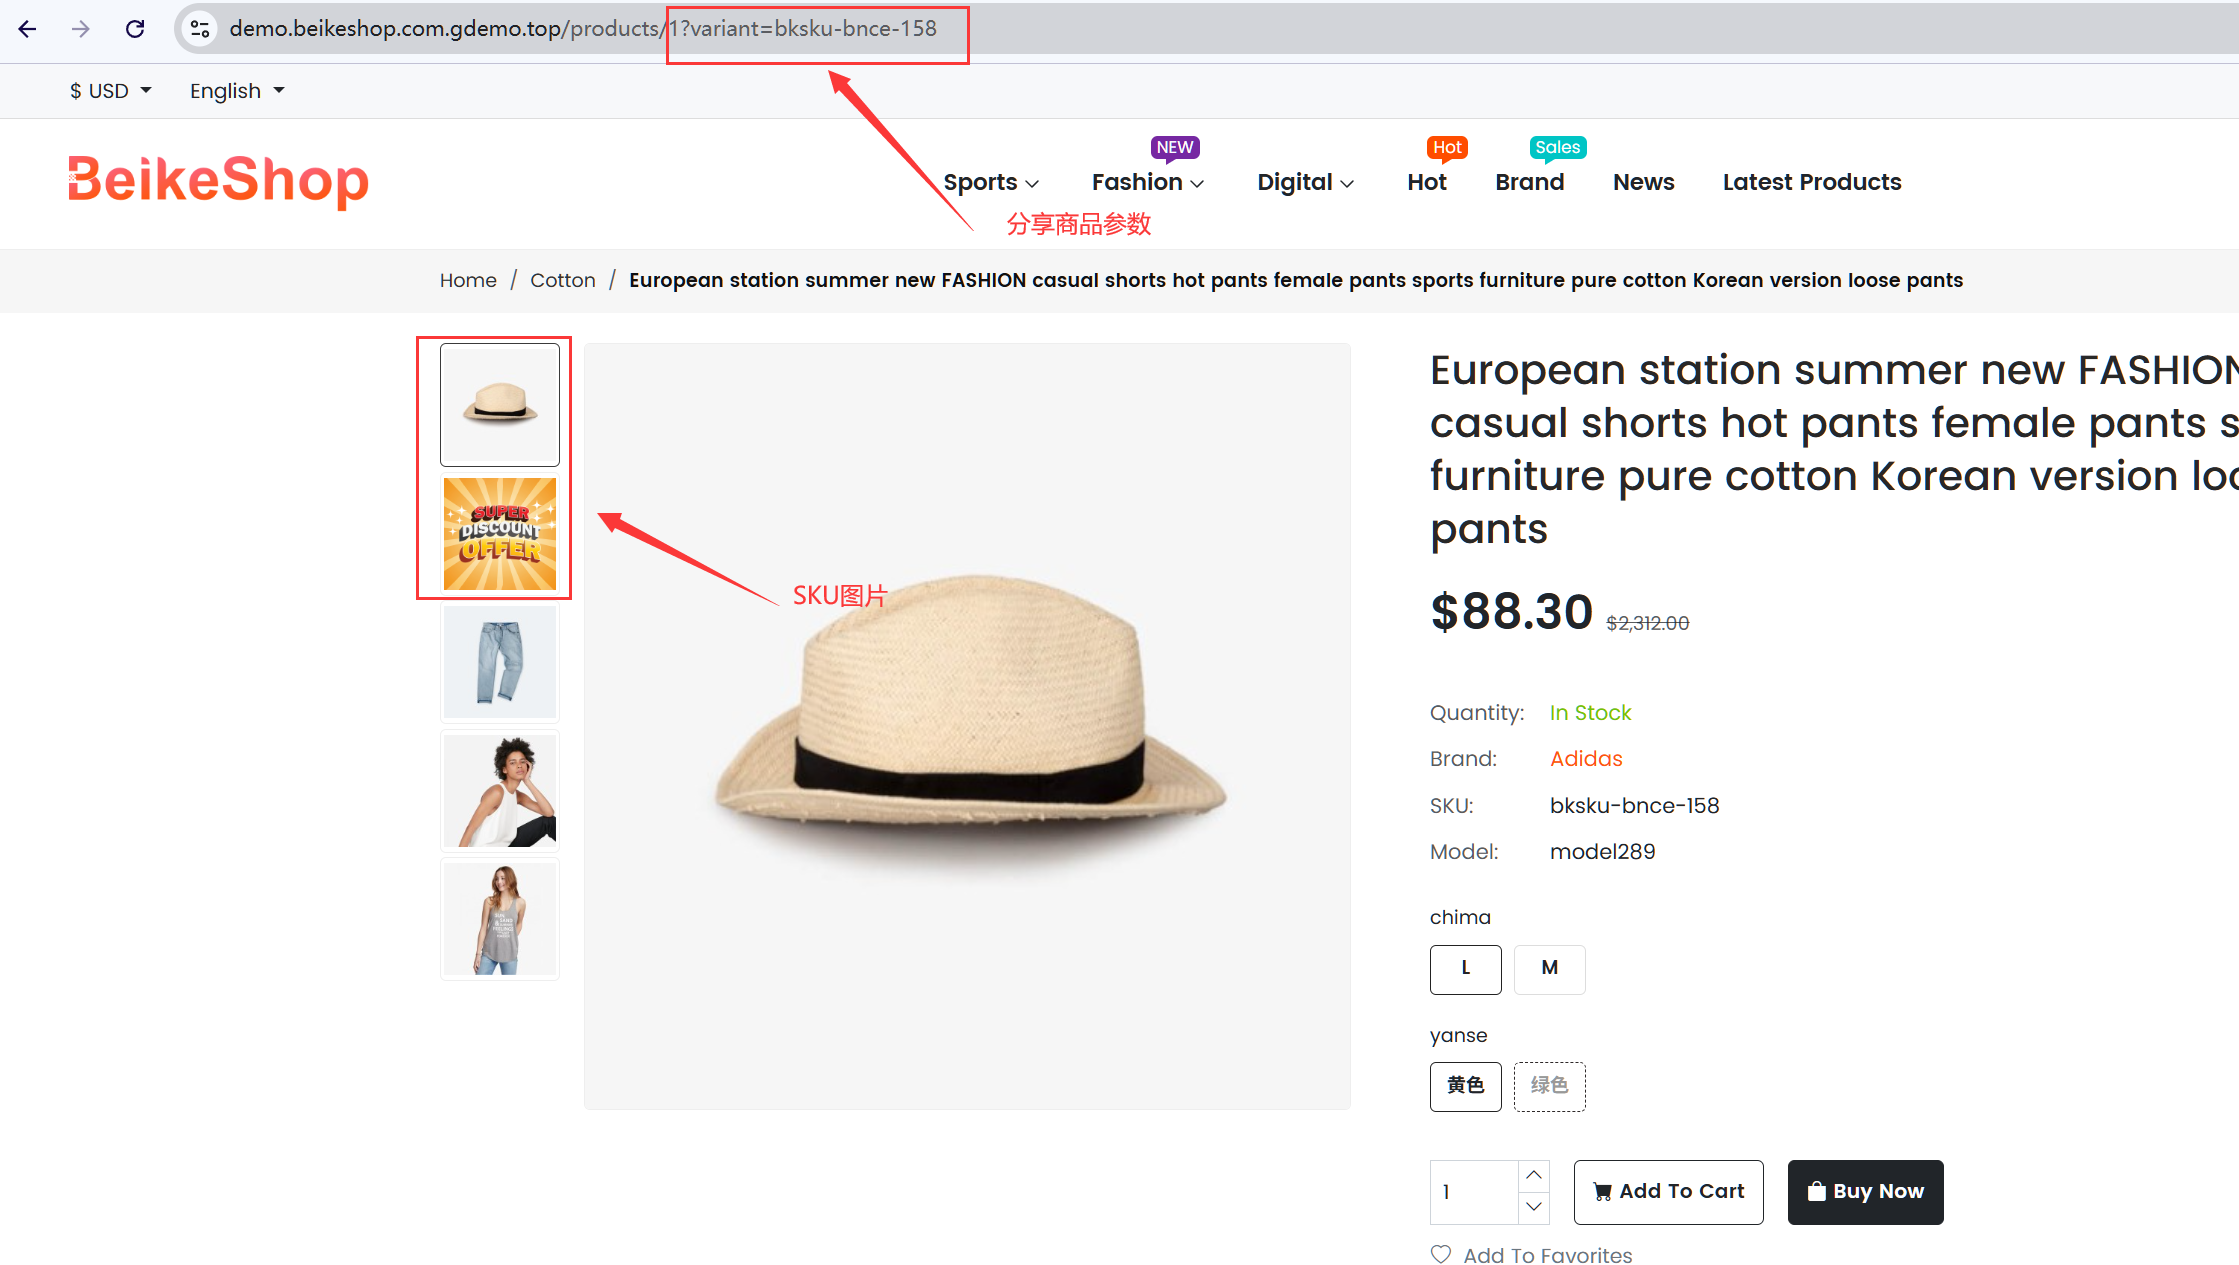Screen dimensions: 2239x1265
Task: Select the Super Discount Offer thumbnail
Action: (500, 534)
